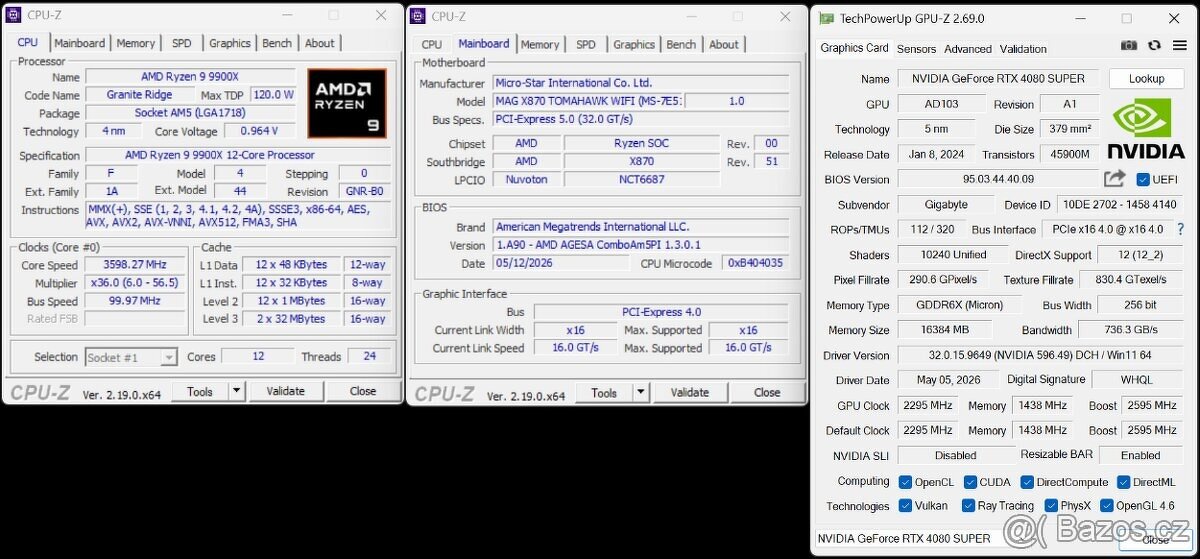Open the Bench tab in the motherboard CPU-Z window
1200x559 pixels.
point(681,44)
